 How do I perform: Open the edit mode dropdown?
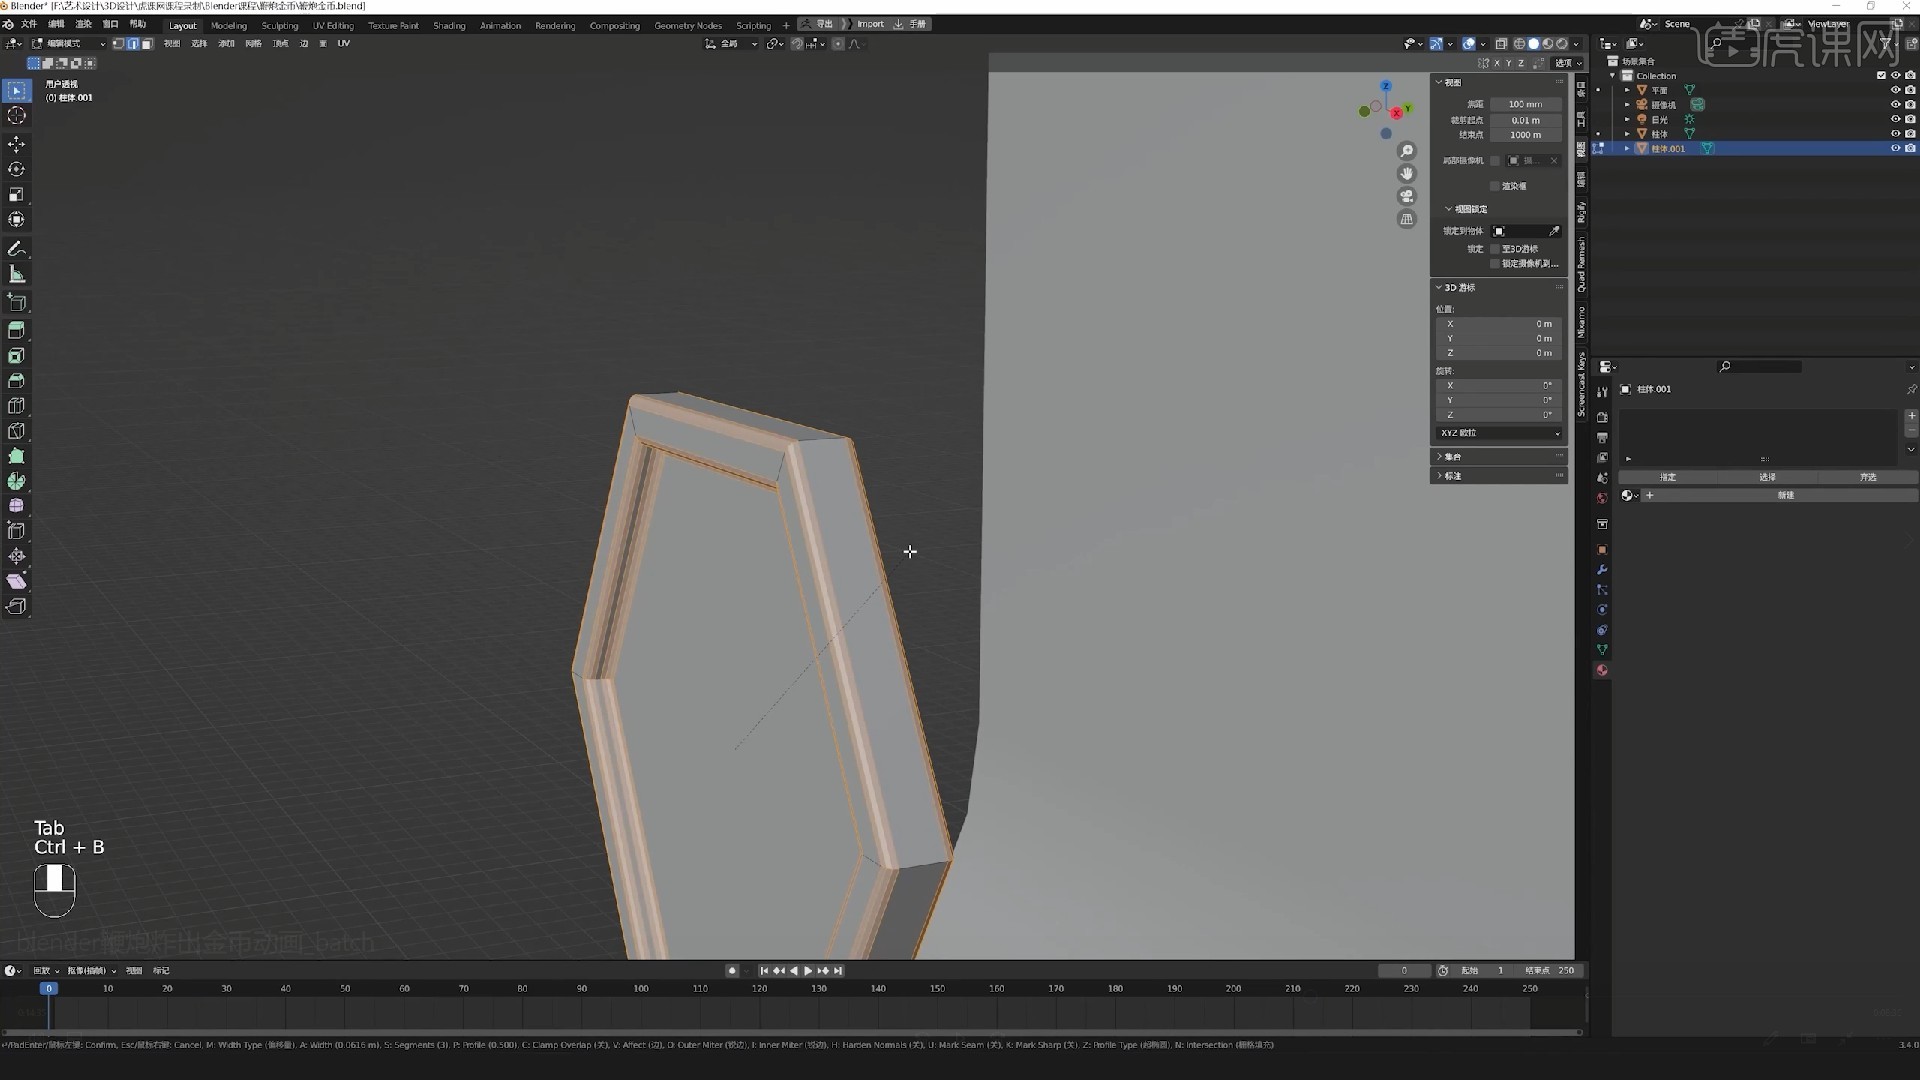pos(68,44)
